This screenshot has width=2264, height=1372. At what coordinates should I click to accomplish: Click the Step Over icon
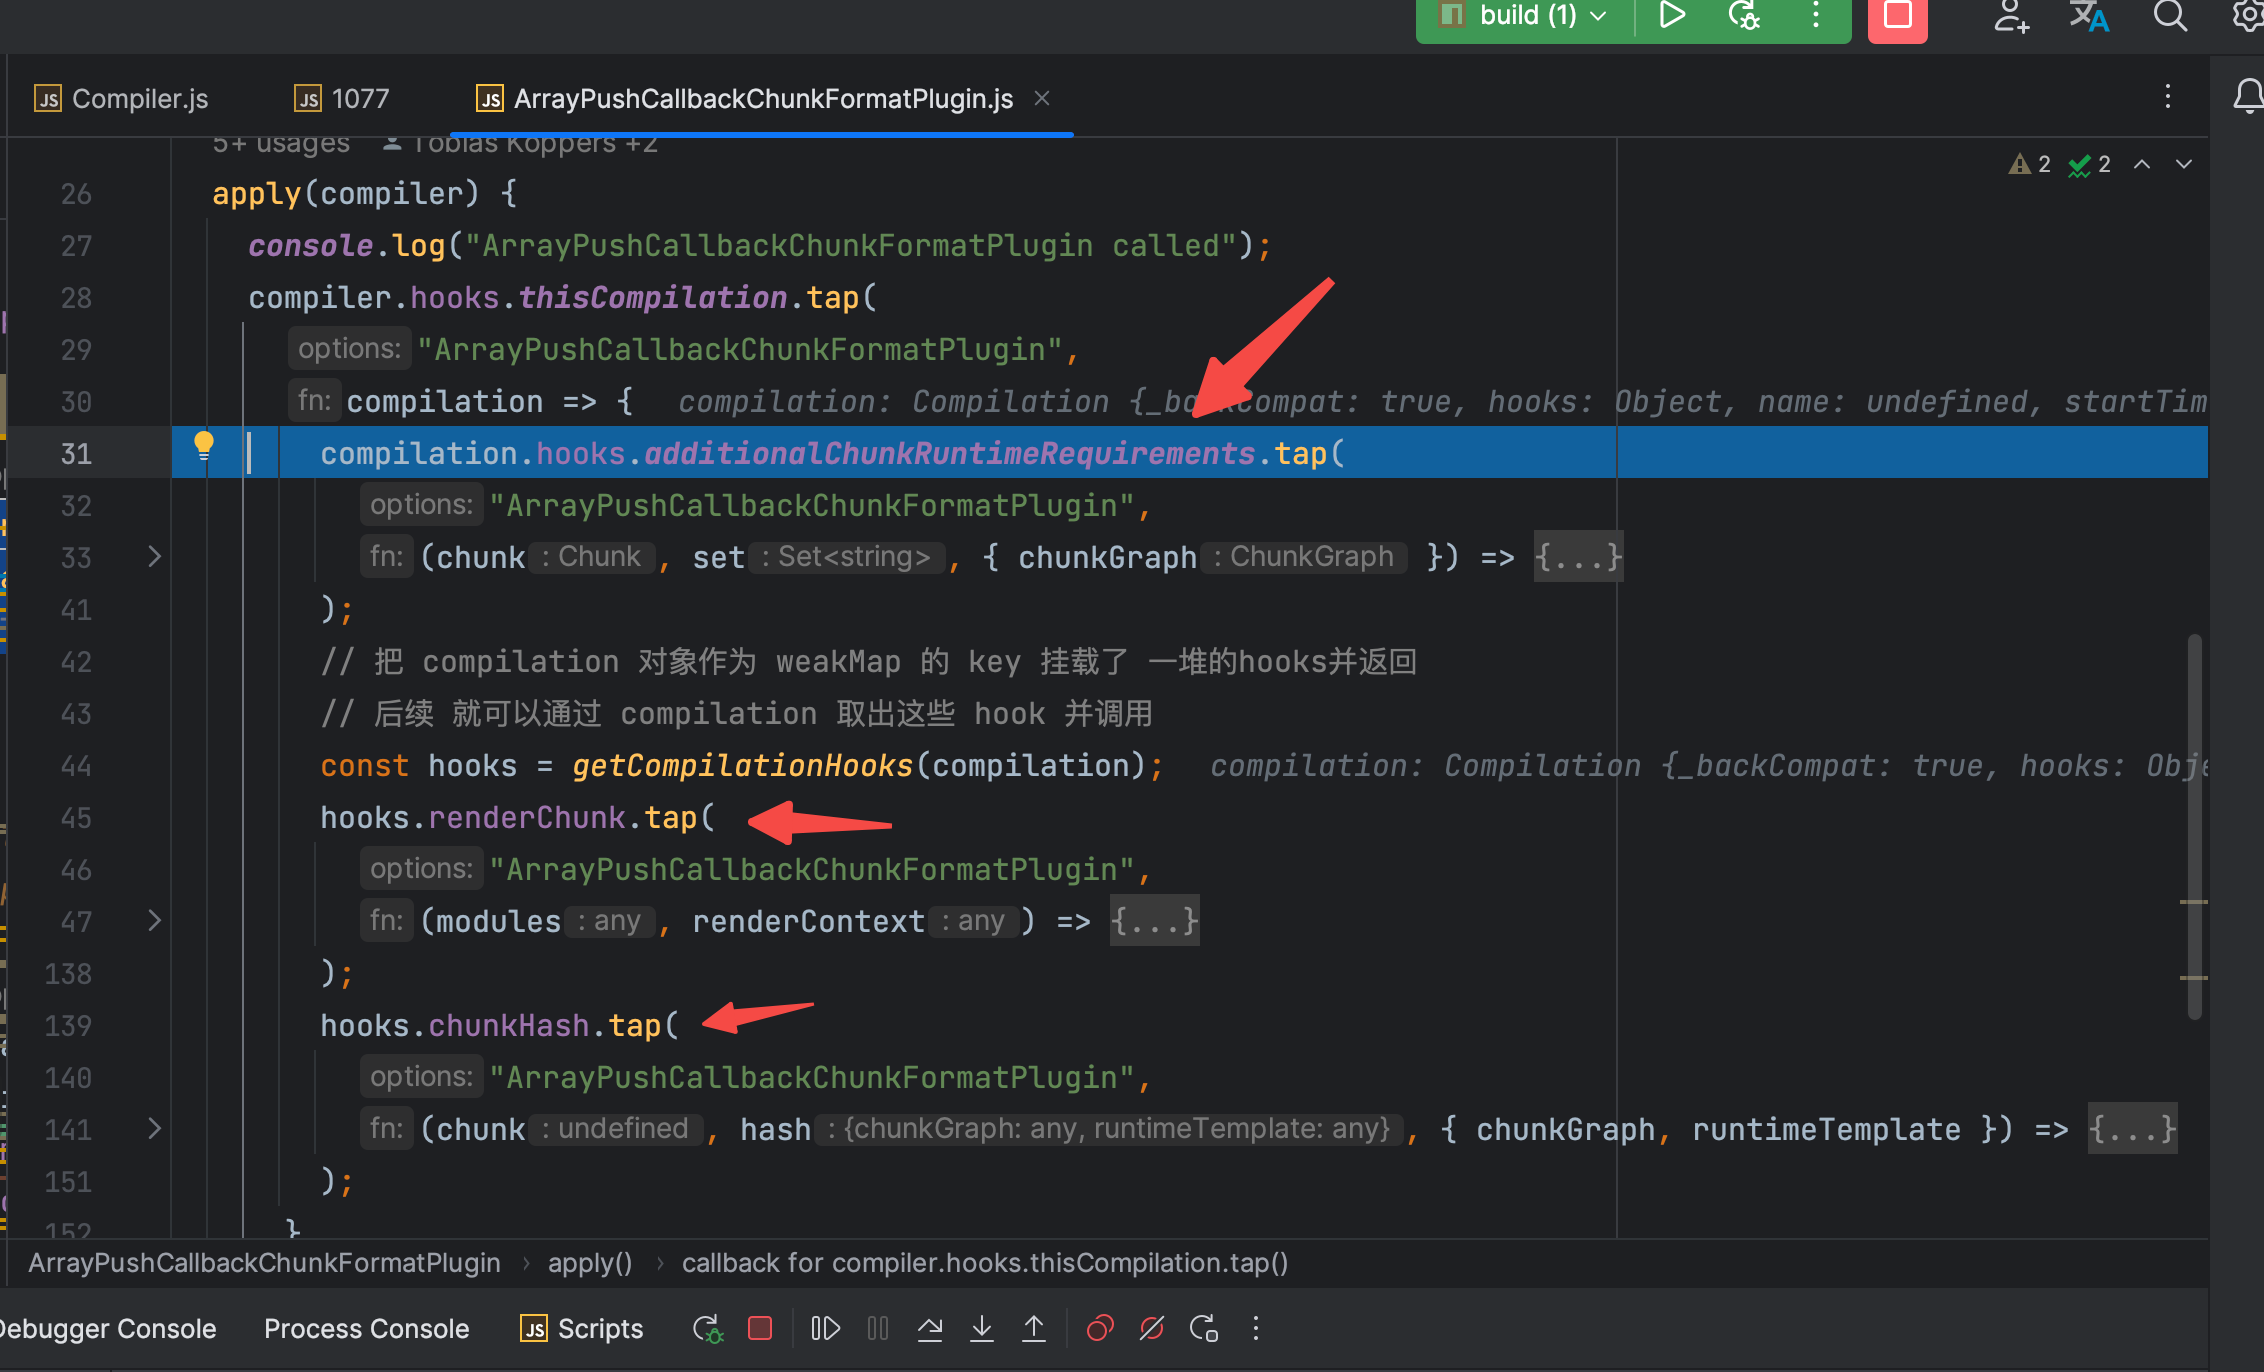point(930,1328)
